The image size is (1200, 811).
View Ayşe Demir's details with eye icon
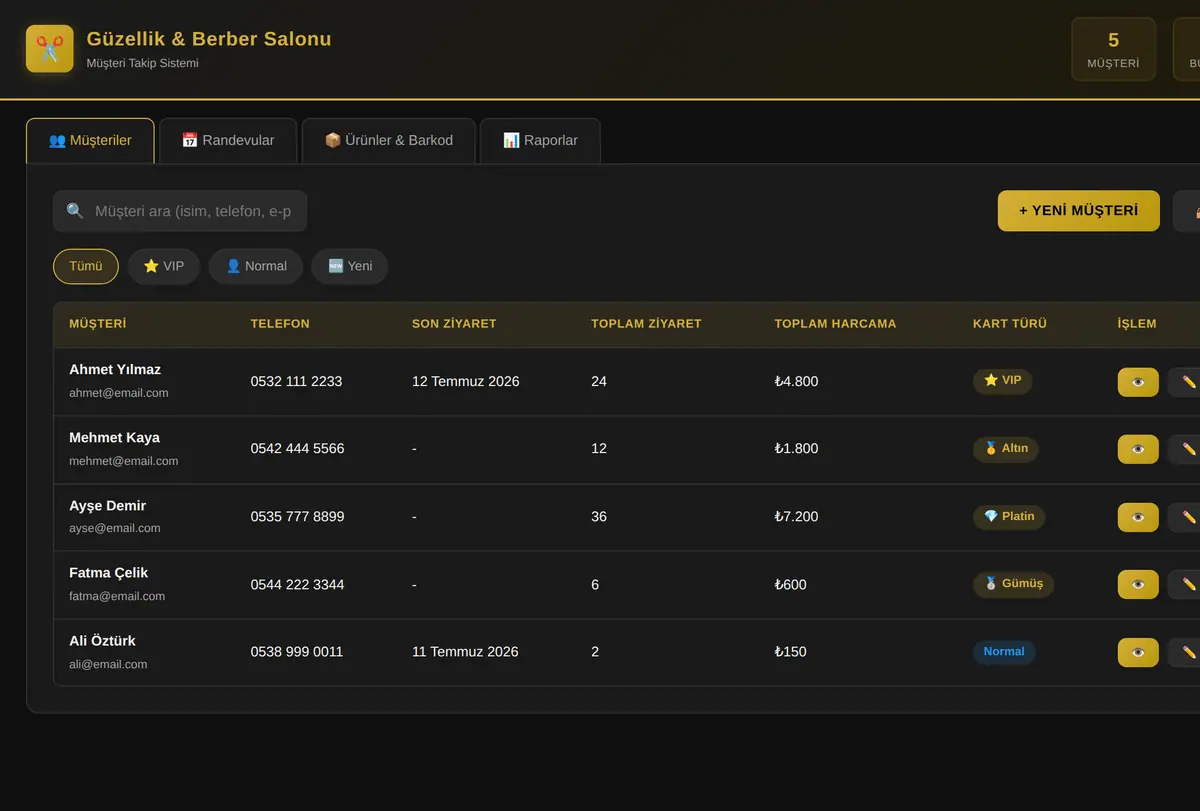[1138, 517]
